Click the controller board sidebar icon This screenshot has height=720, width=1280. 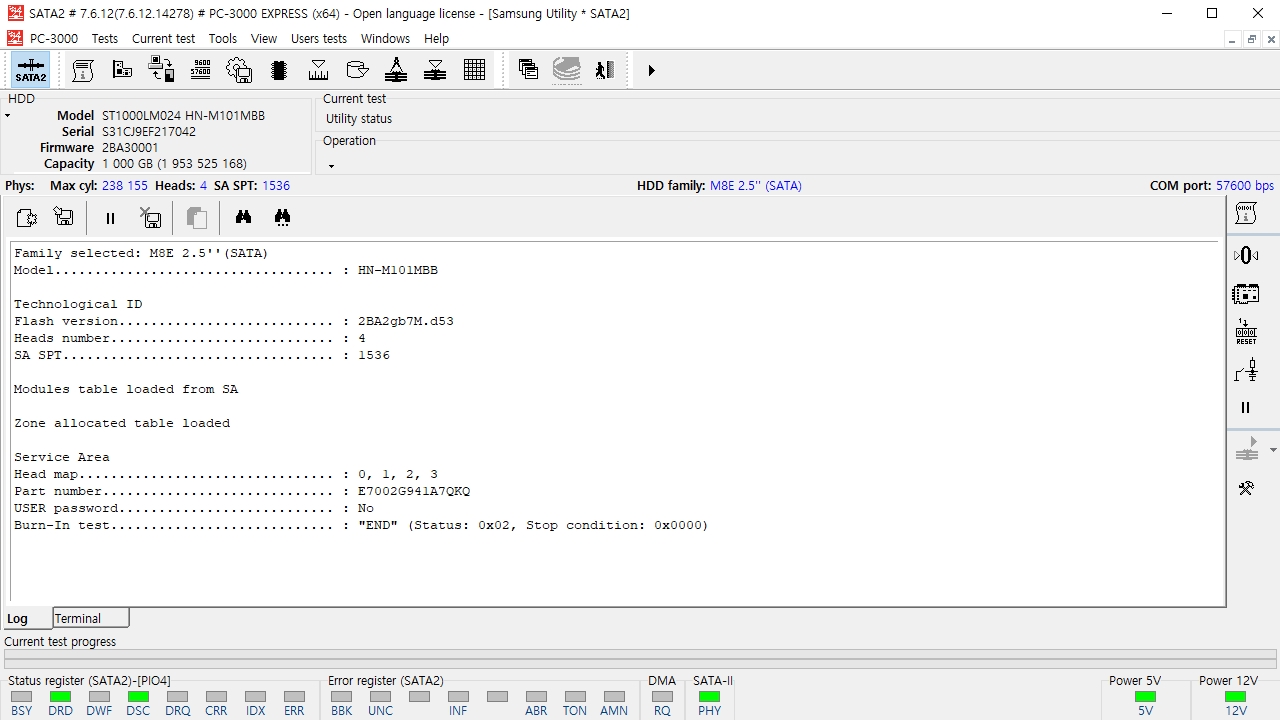[x=1245, y=294]
